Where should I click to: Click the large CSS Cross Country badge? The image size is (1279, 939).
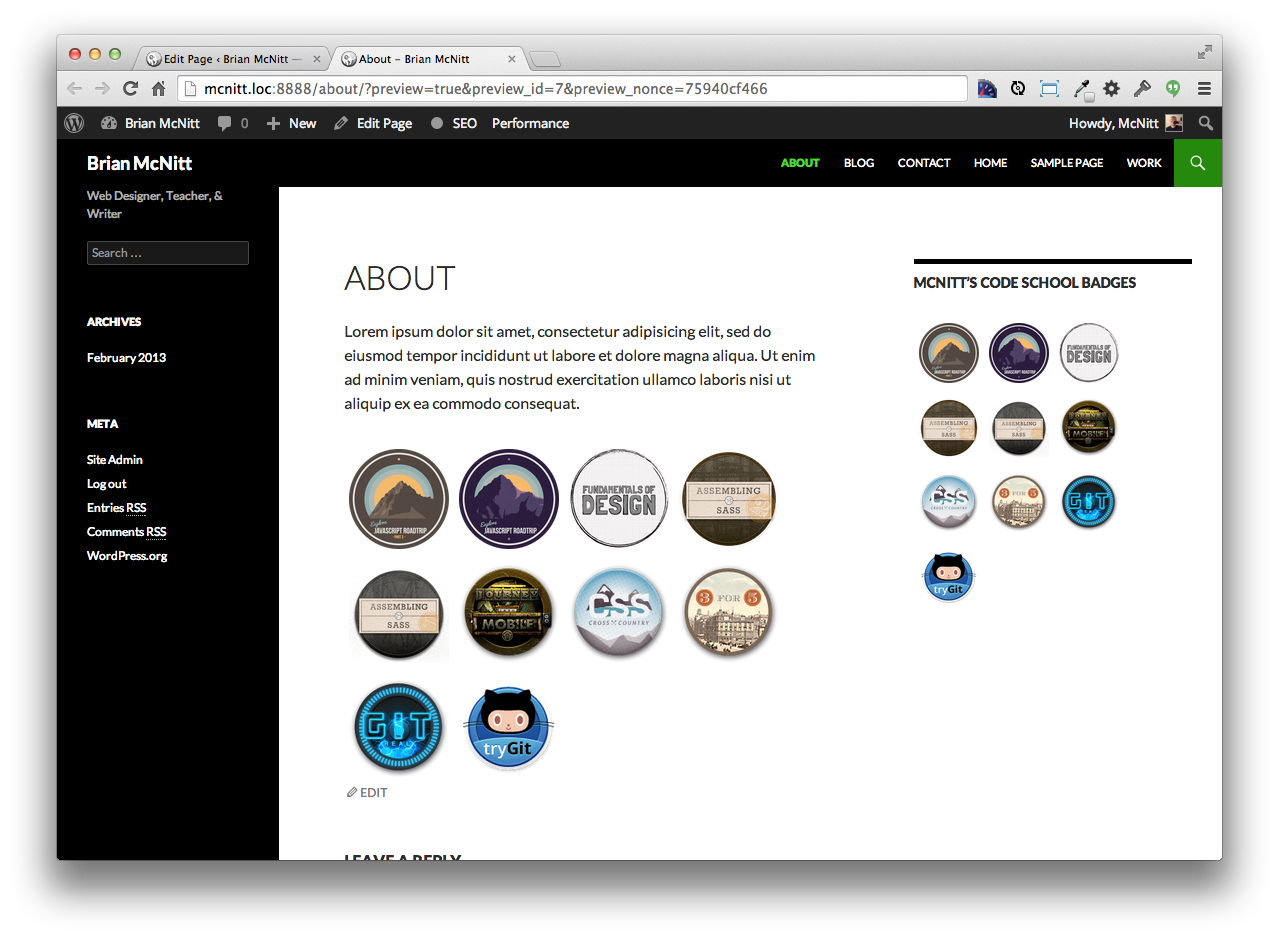[619, 612]
